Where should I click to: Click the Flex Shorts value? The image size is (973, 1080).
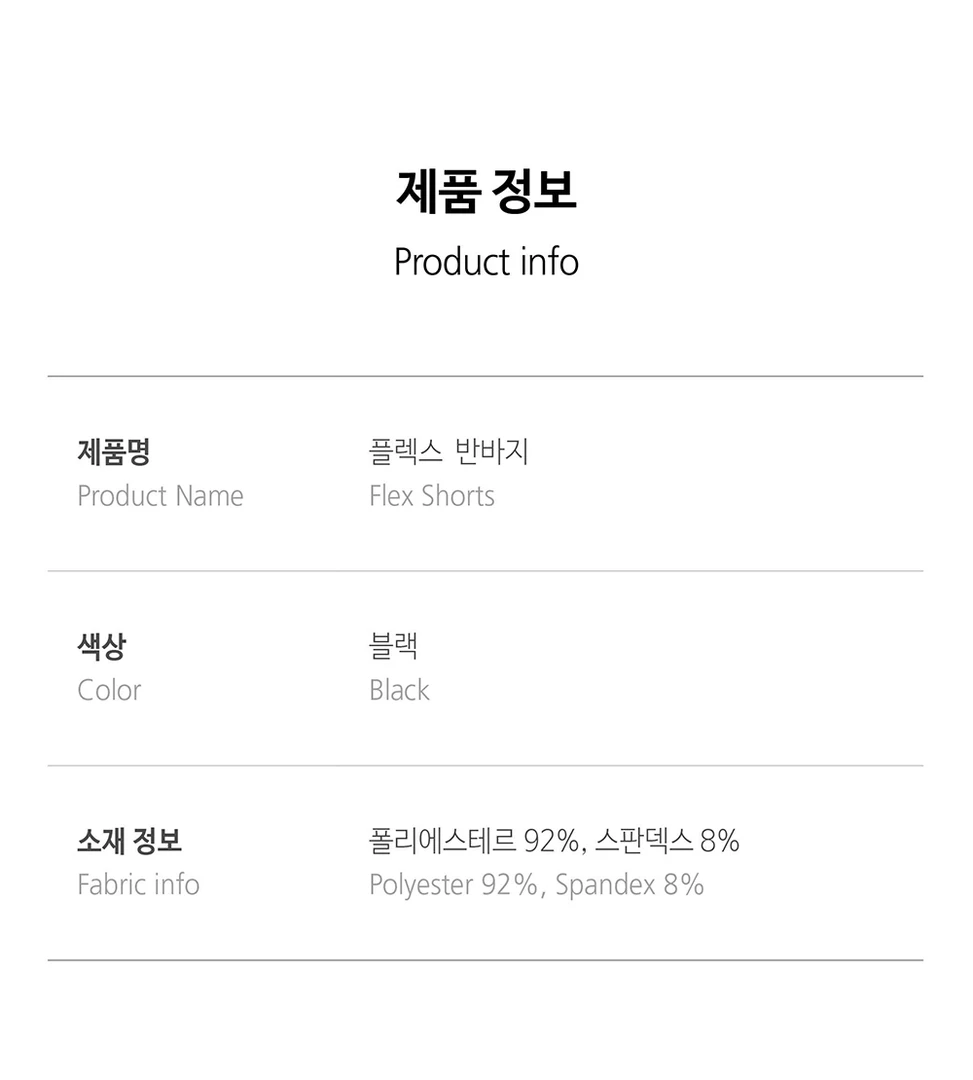(432, 496)
